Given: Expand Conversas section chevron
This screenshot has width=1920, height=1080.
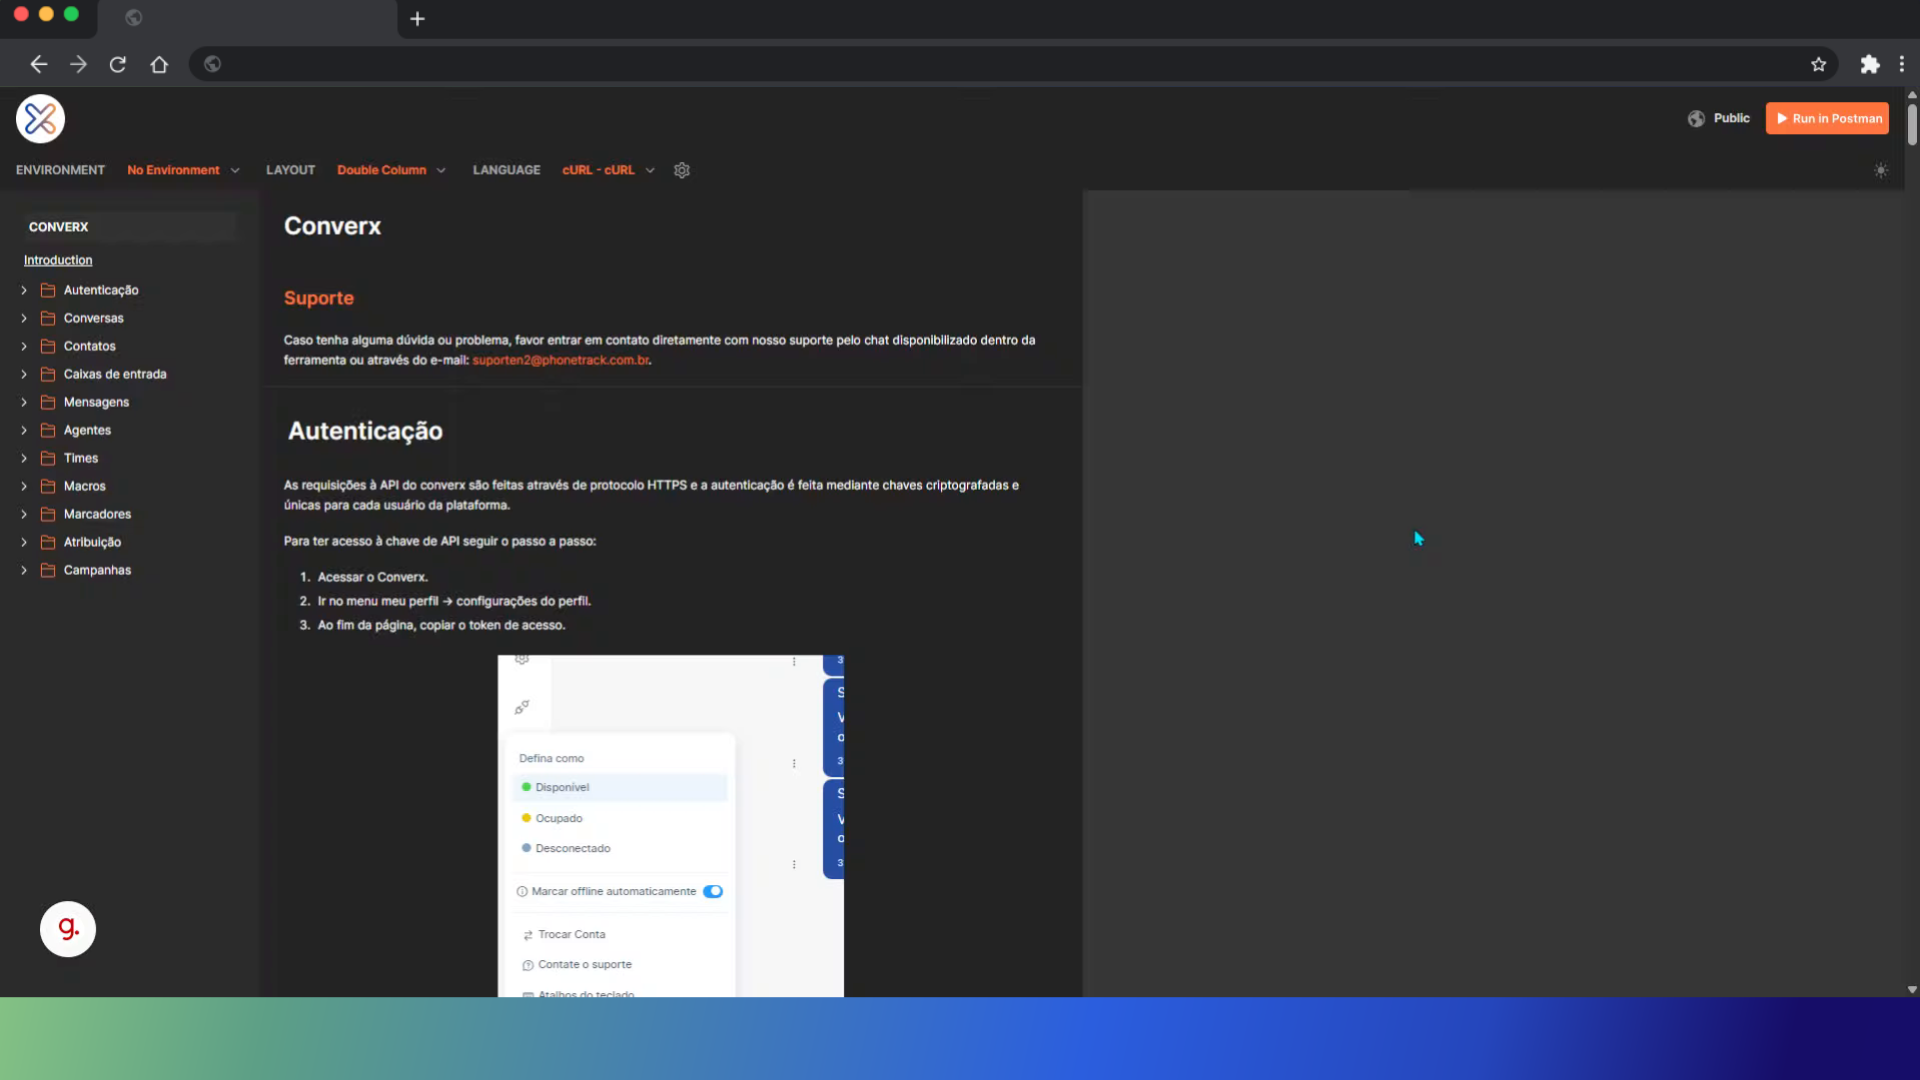Looking at the screenshot, I should click(24, 318).
